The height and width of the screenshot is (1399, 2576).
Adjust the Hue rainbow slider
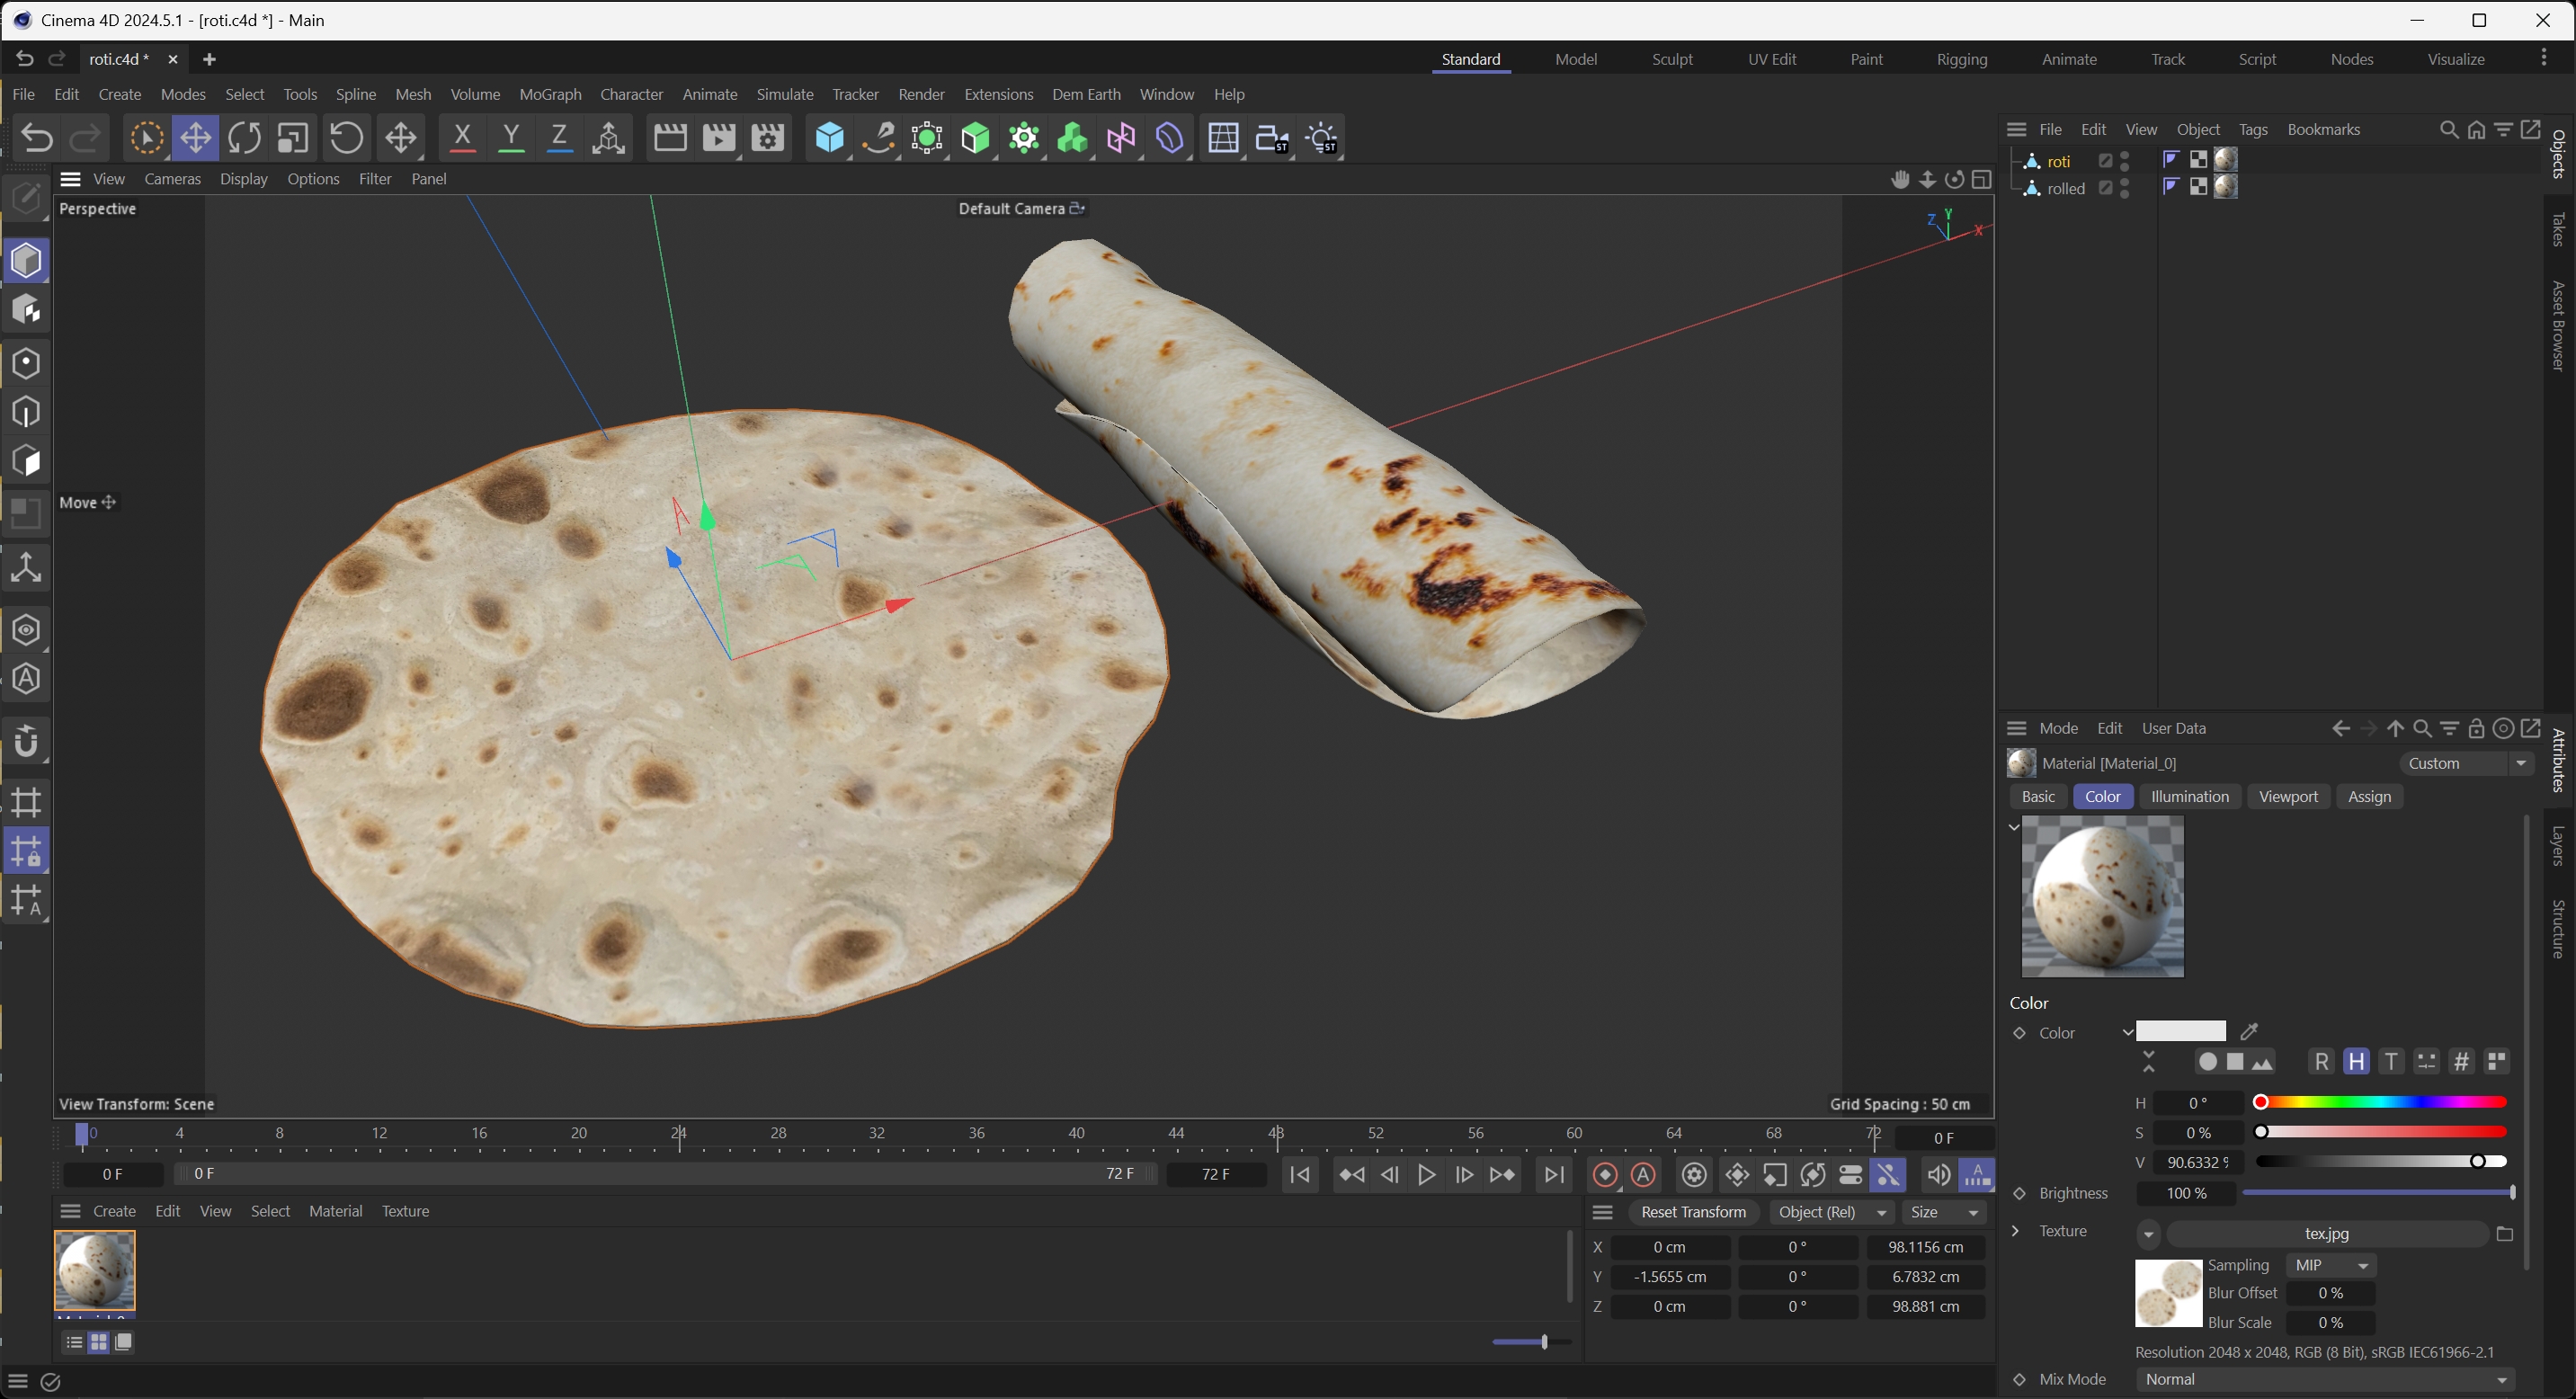coord(2382,1102)
